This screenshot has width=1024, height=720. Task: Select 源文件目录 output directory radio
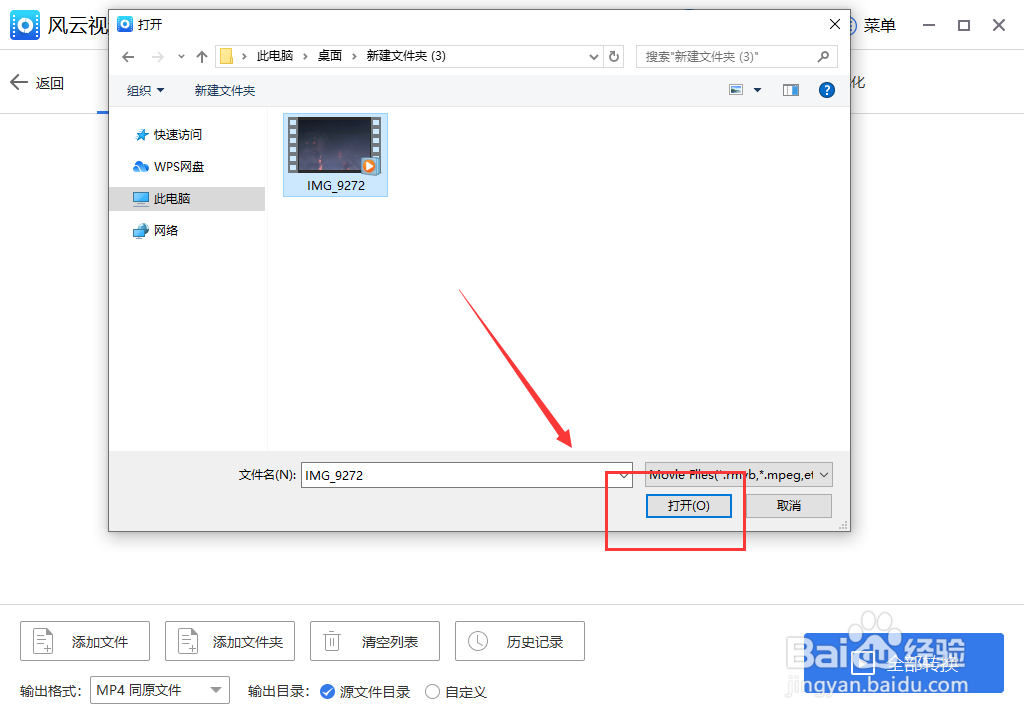click(327, 692)
